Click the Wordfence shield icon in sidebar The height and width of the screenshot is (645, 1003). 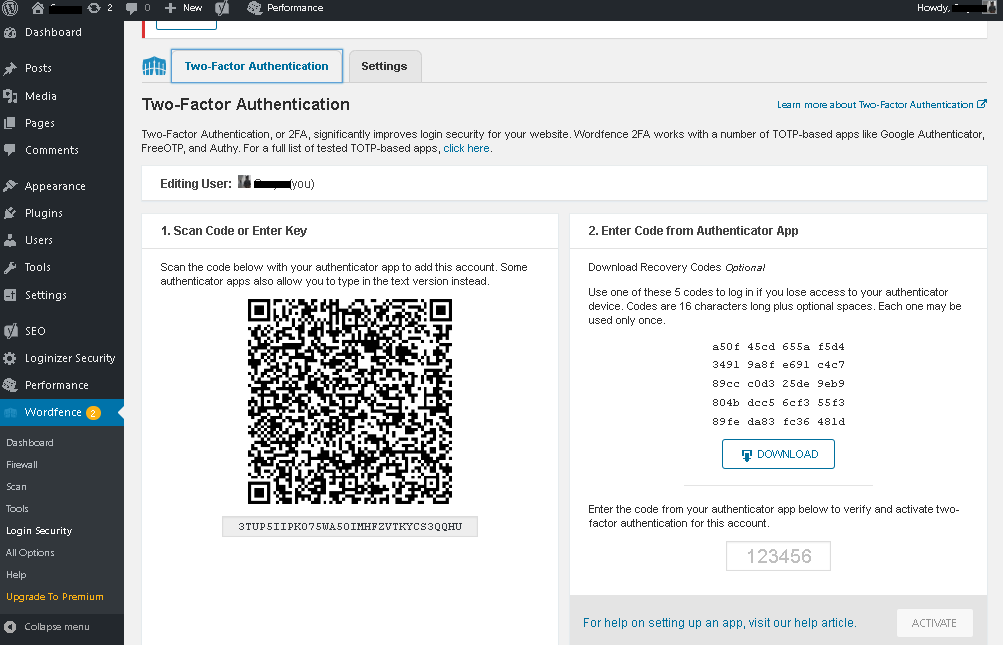tap(10, 413)
